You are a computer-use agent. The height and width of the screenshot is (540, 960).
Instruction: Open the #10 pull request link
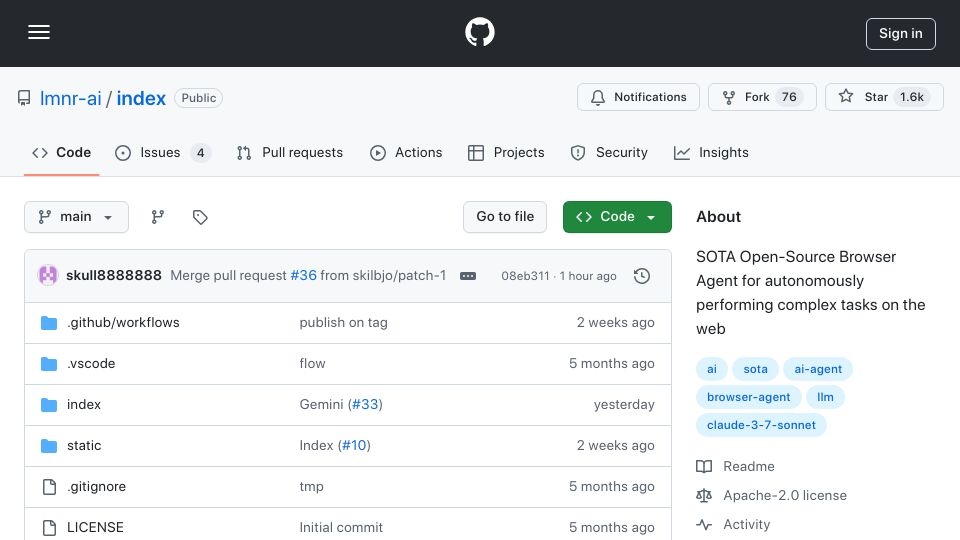click(x=354, y=446)
